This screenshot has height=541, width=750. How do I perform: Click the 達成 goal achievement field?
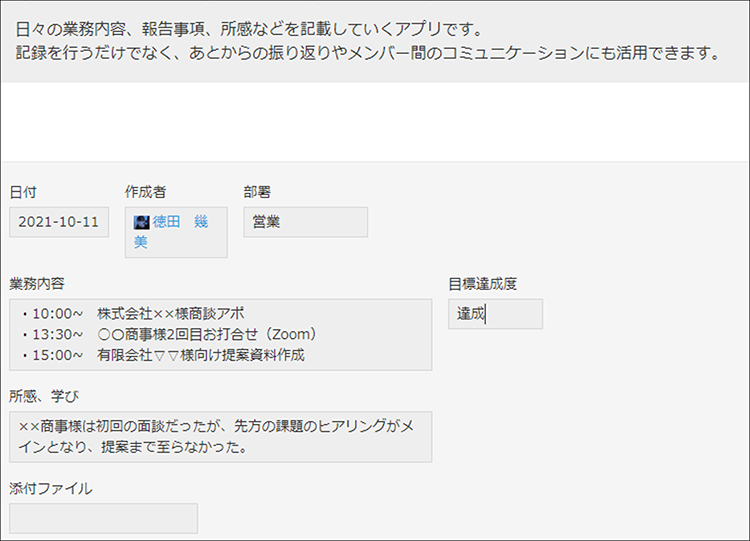pos(496,314)
